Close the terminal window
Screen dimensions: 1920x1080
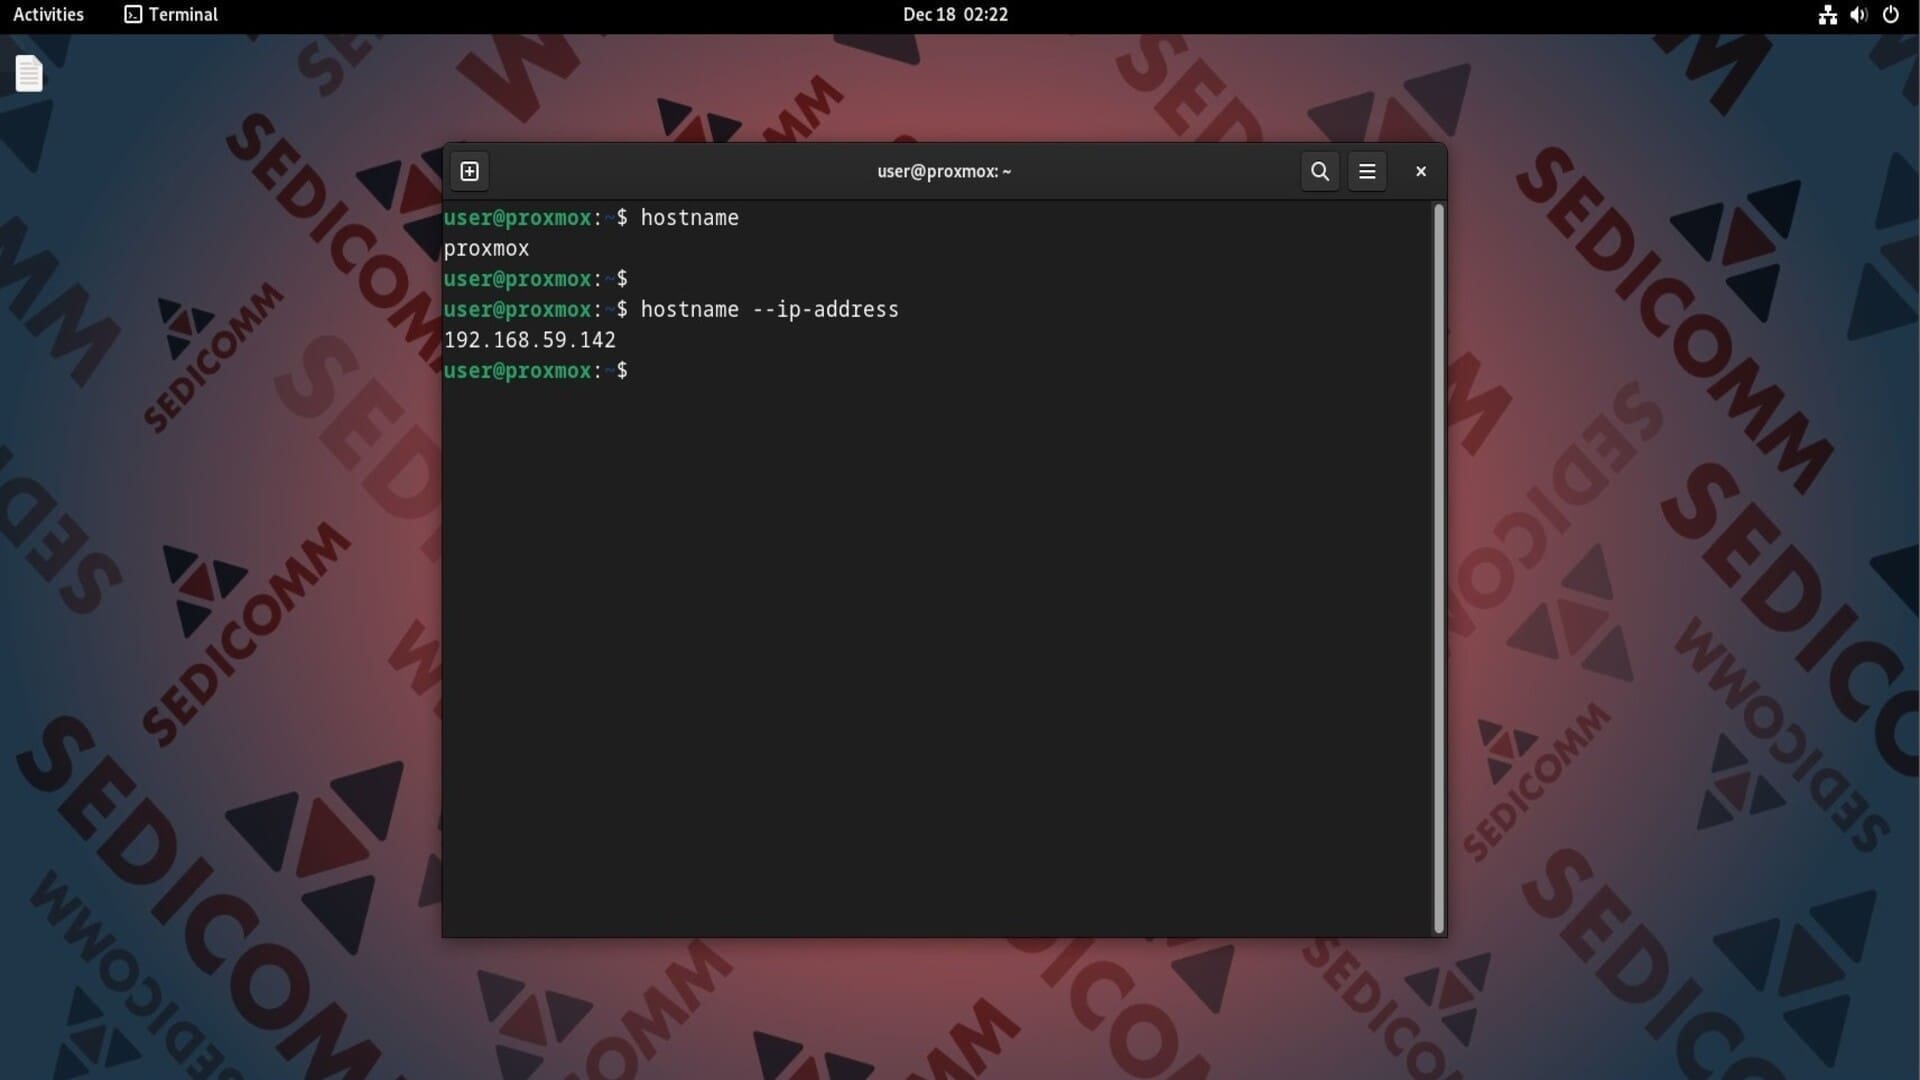(1420, 171)
